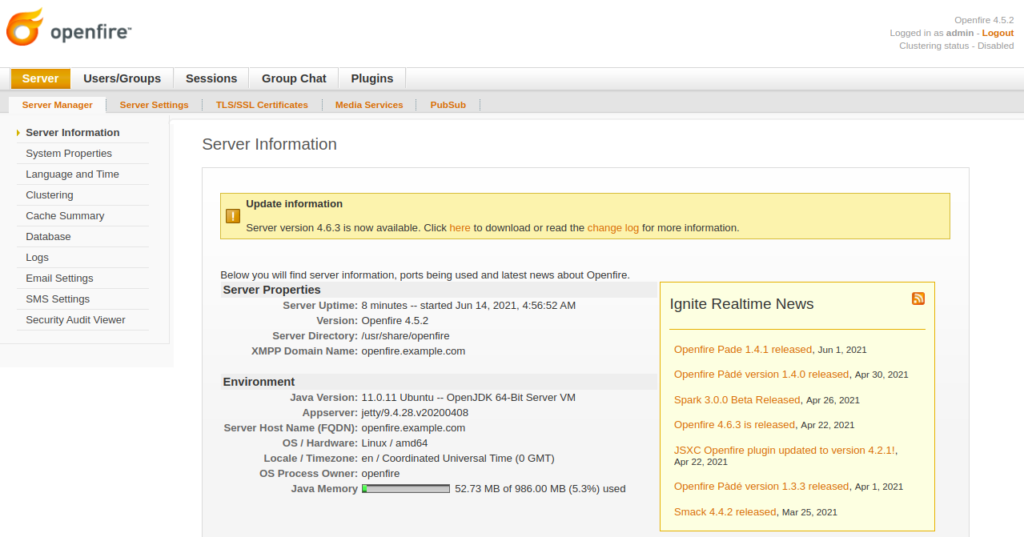Viewport: 1024px width, 537px height.
Task: Click the update warning exclamation icon
Action: (x=232, y=216)
